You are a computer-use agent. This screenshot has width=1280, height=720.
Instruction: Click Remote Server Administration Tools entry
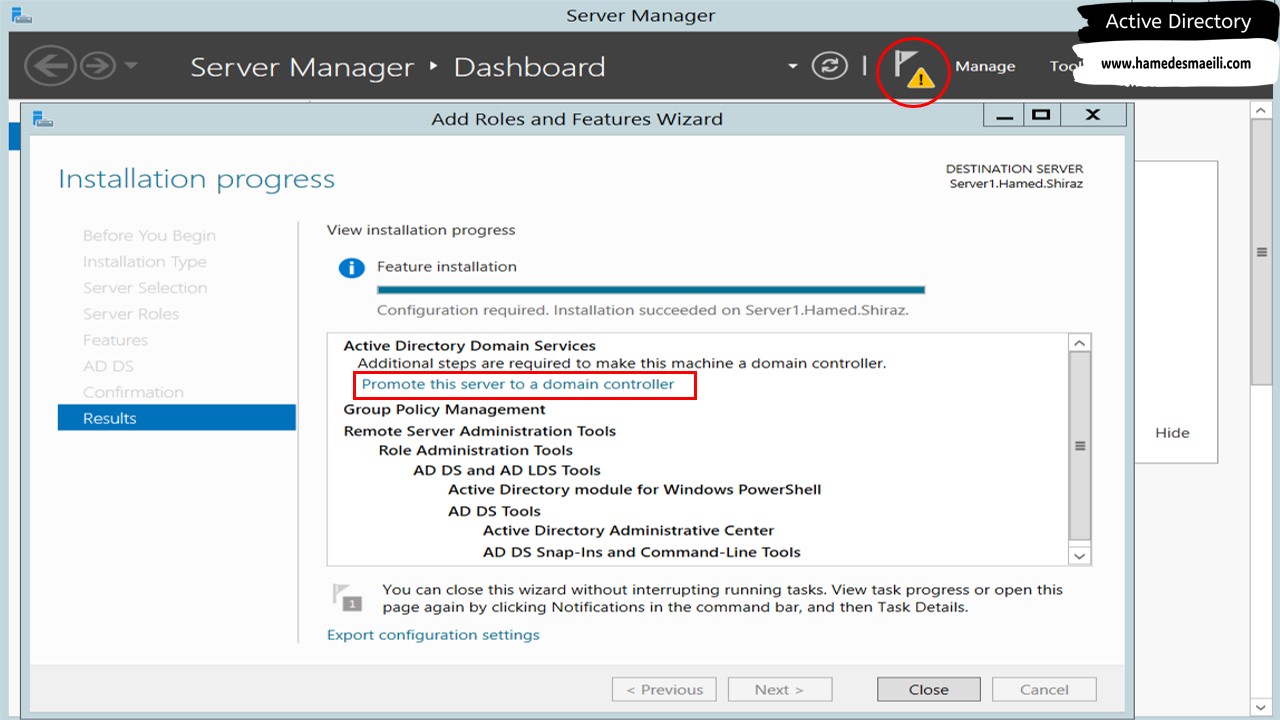(480, 431)
